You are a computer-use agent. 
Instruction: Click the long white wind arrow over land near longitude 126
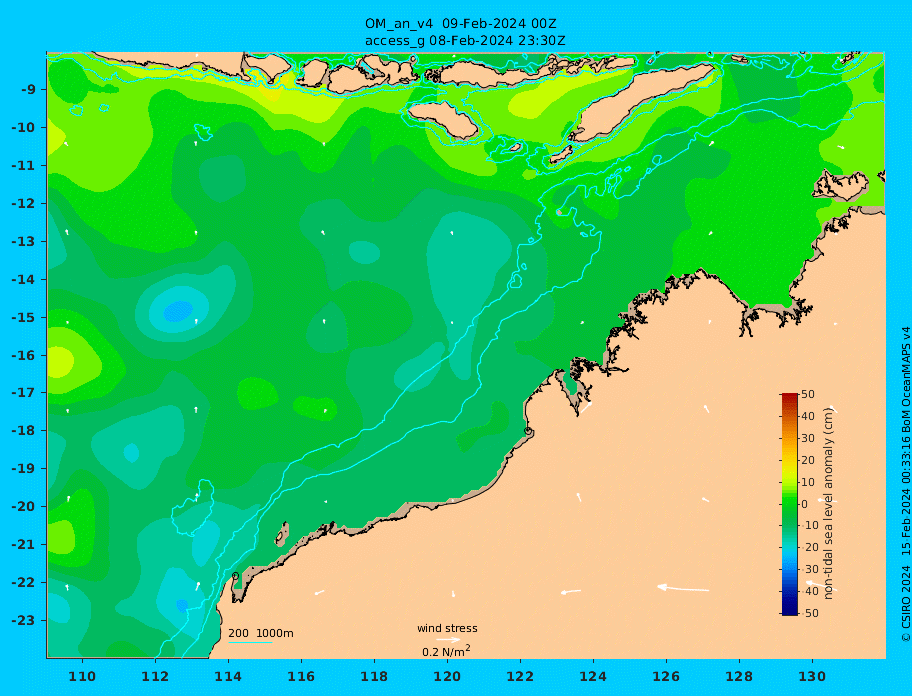pos(683,588)
